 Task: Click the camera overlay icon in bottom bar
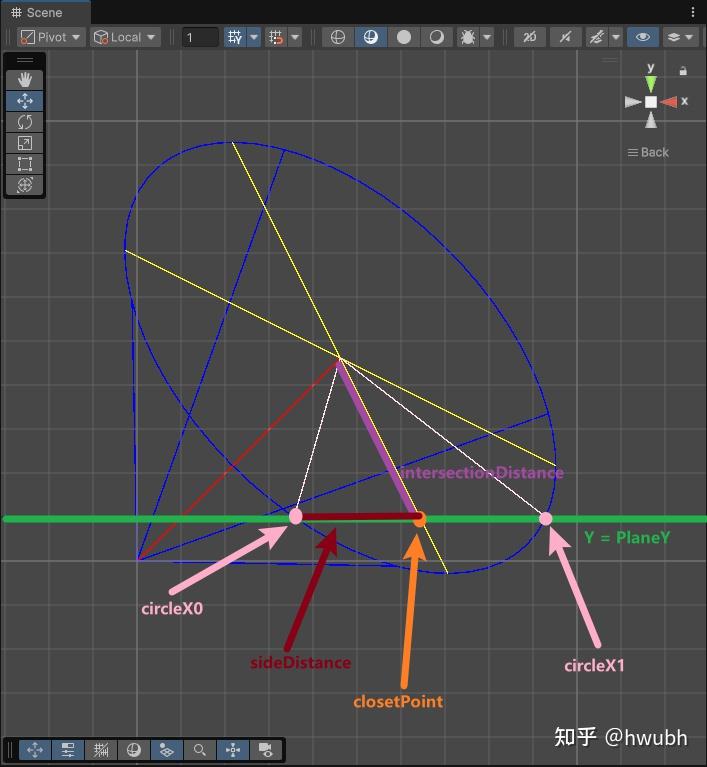point(266,750)
